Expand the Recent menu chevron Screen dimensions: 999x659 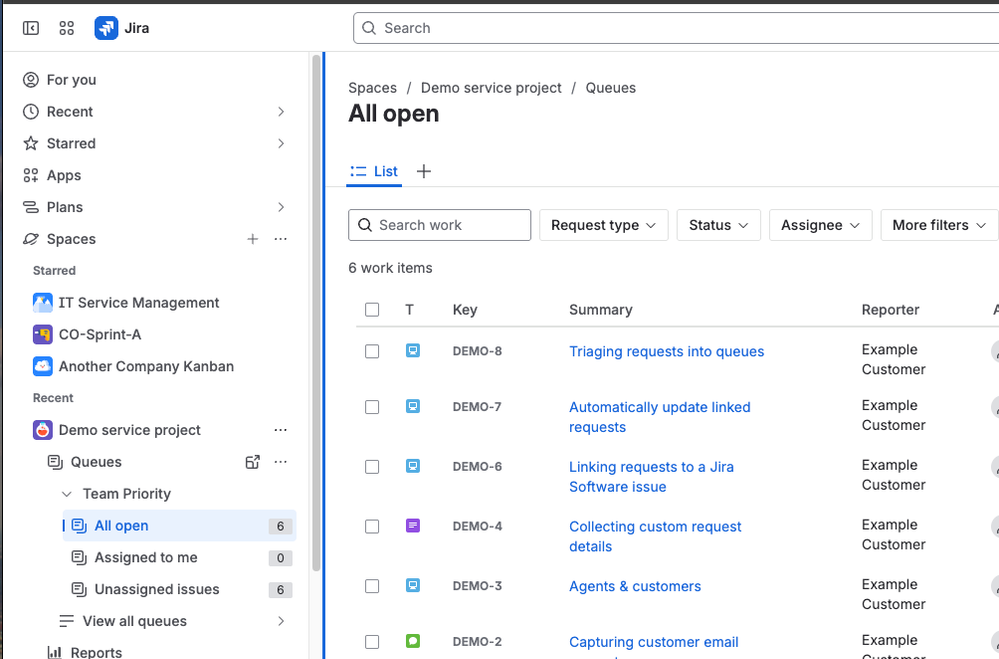281,112
